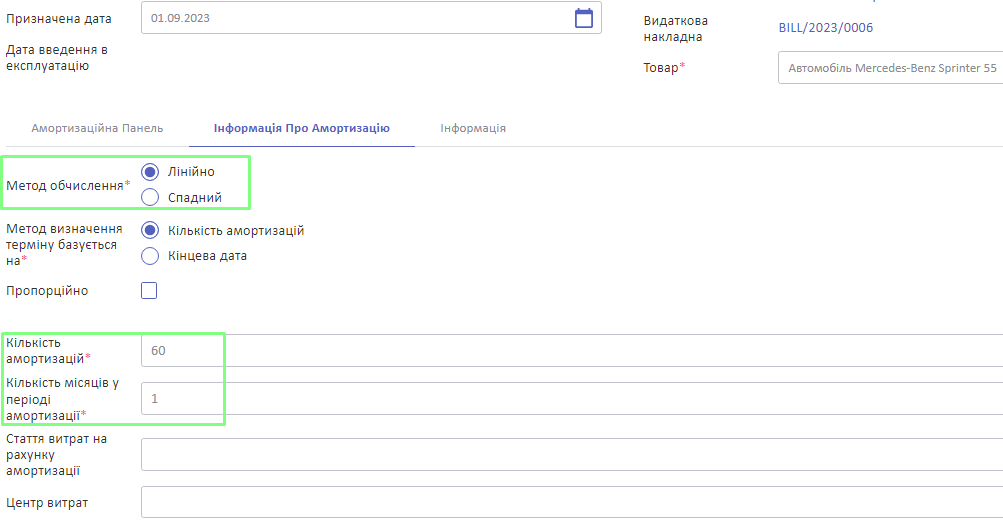Switch to Амортизаційна Панель tab
The image size is (1003, 527).
(97, 128)
